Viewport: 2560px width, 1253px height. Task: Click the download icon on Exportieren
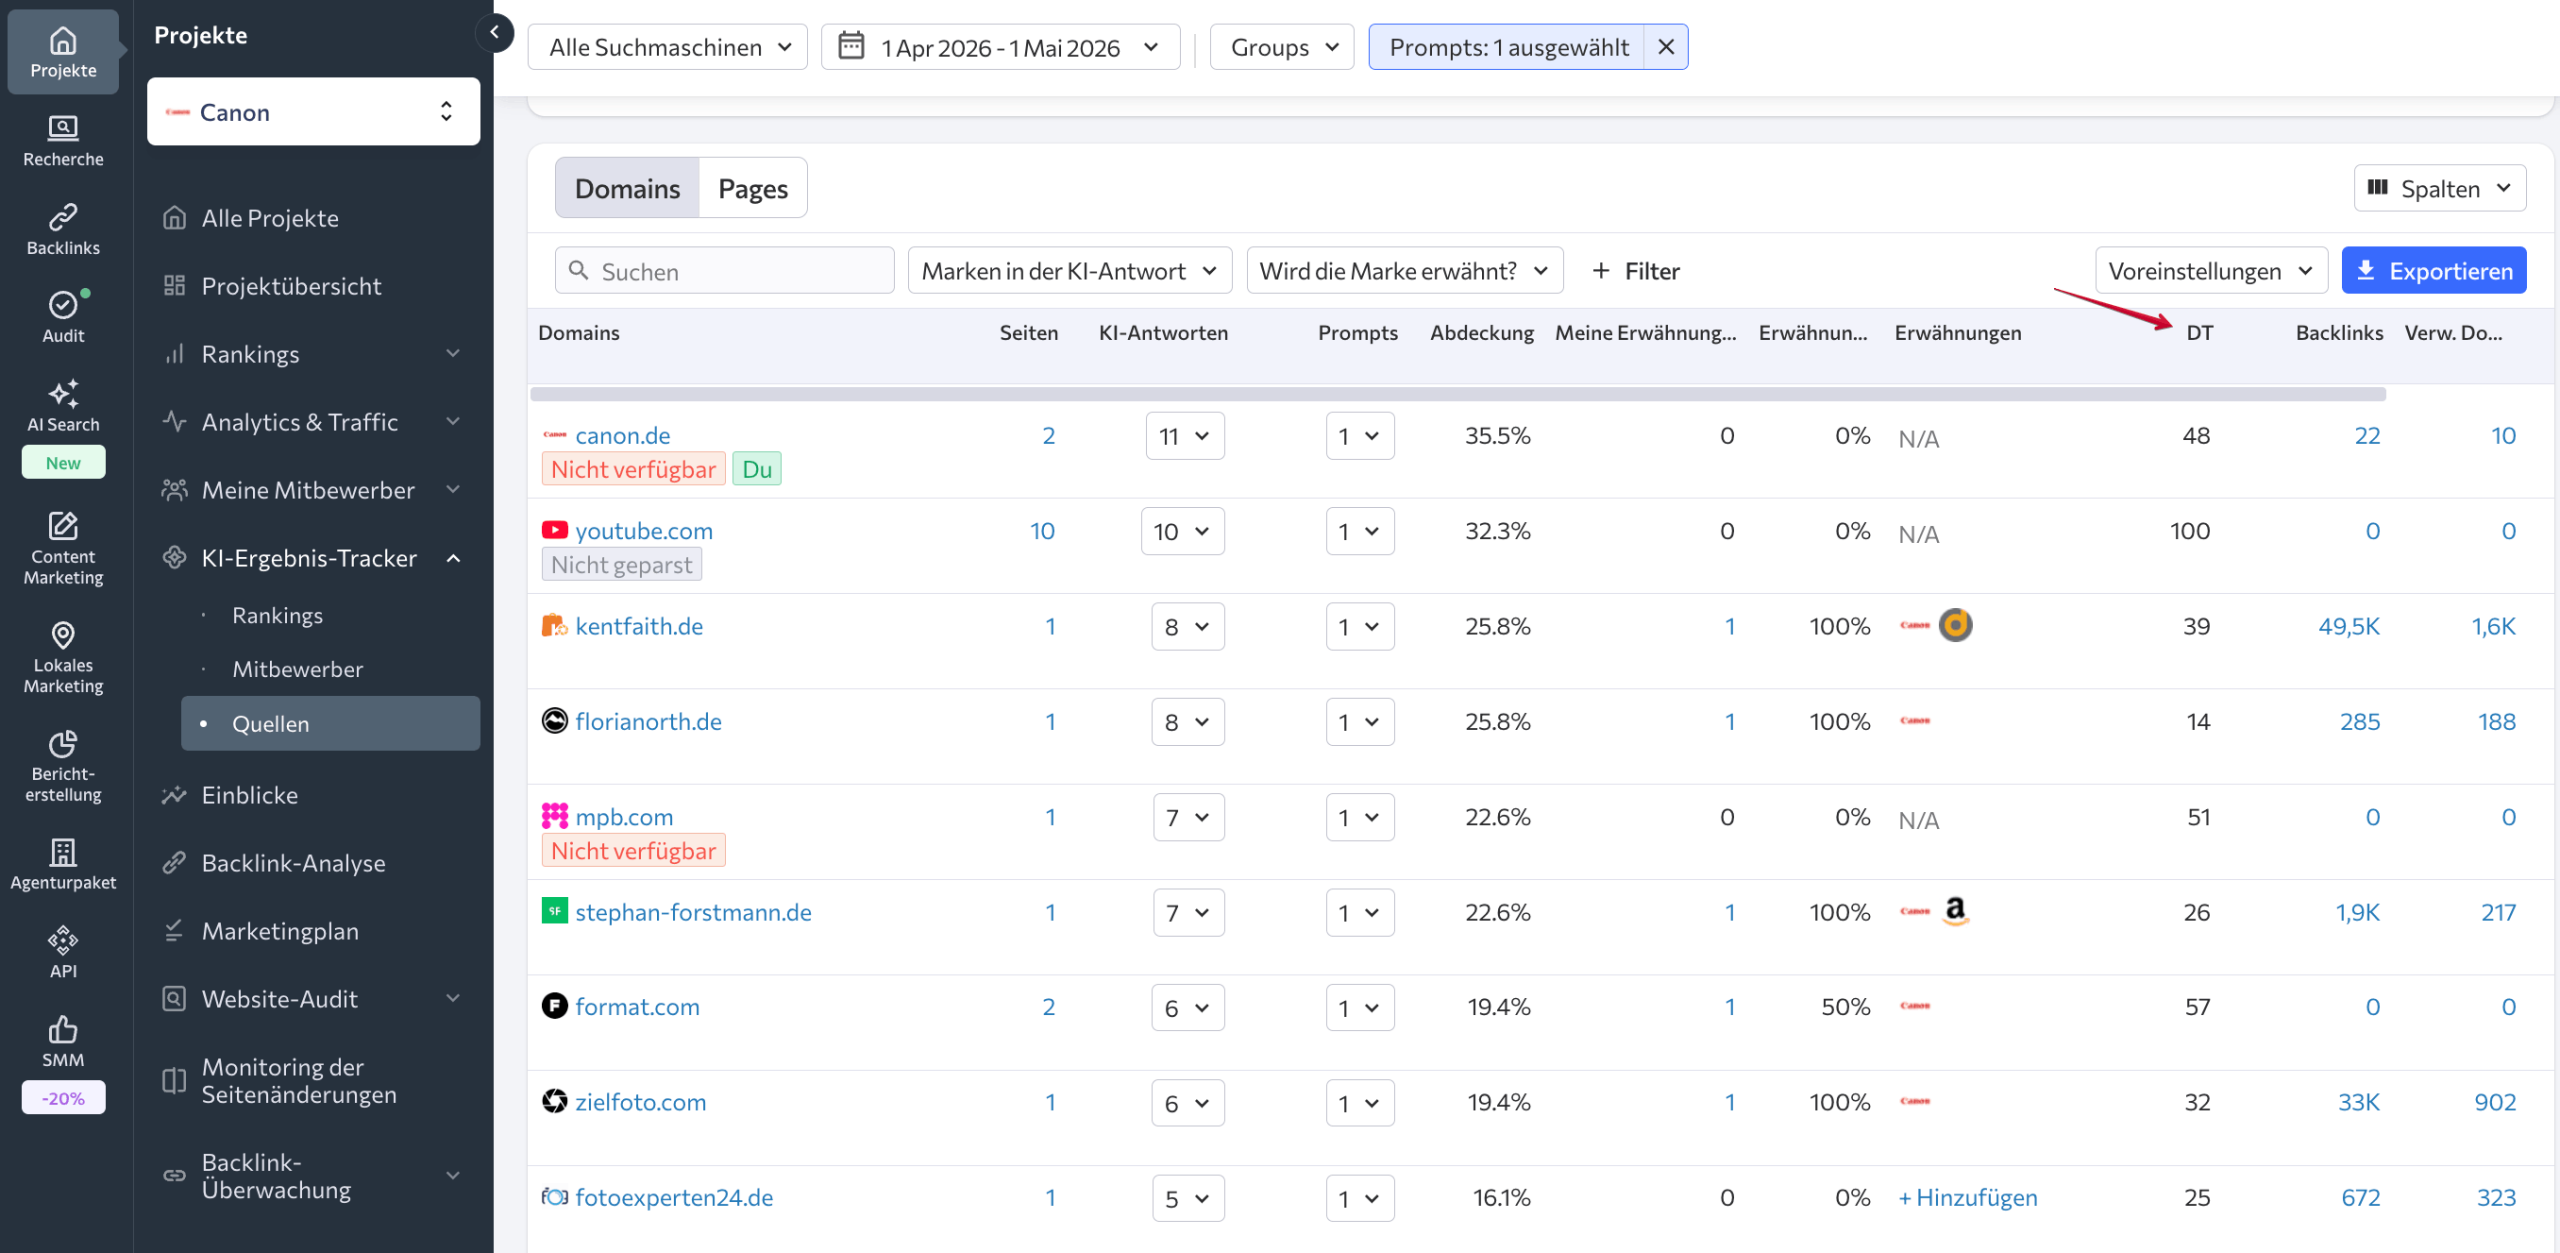[2366, 270]
